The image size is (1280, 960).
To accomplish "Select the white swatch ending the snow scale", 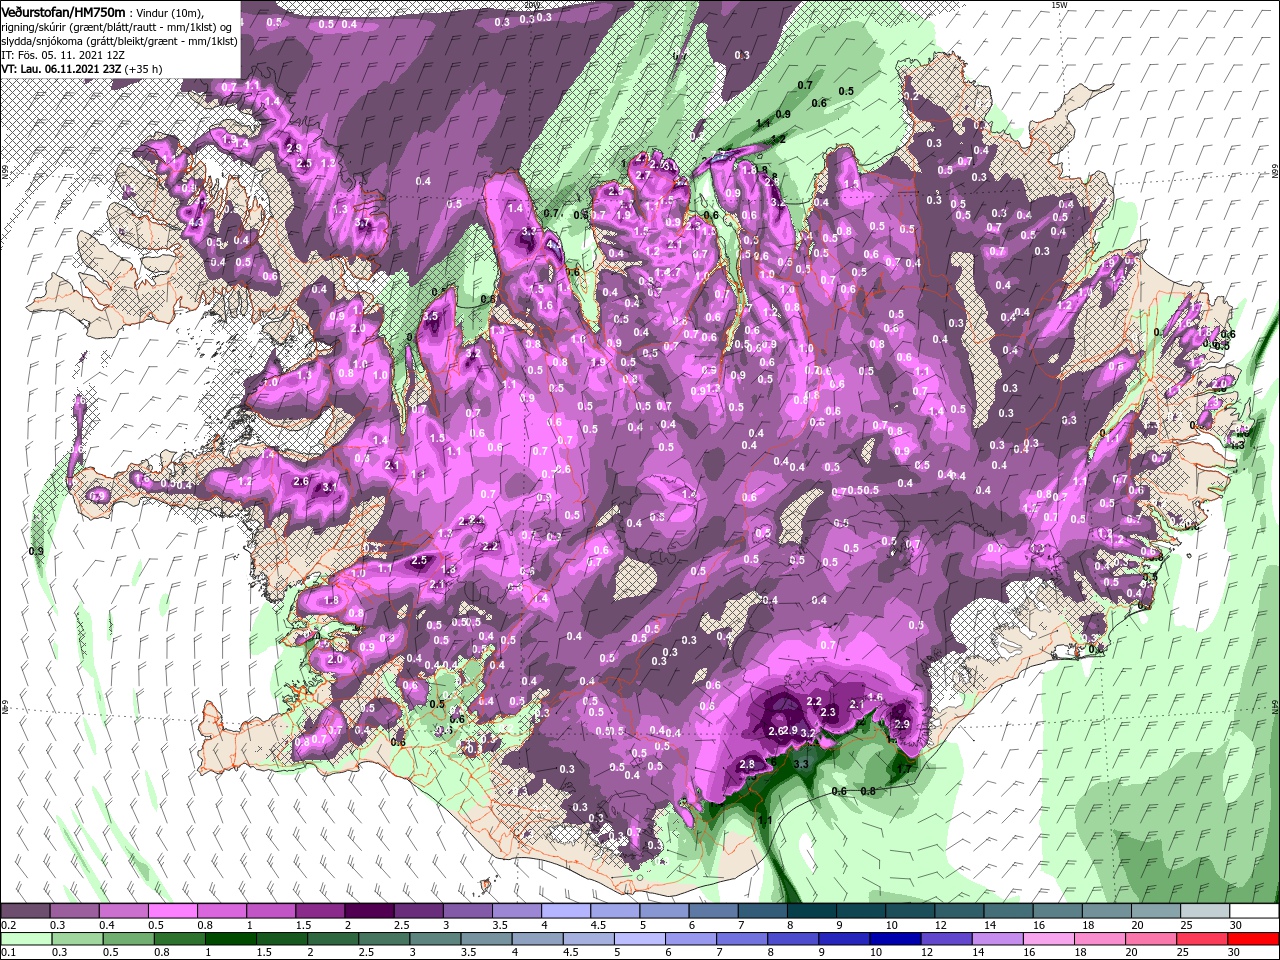I will [x=1254, y=912].
